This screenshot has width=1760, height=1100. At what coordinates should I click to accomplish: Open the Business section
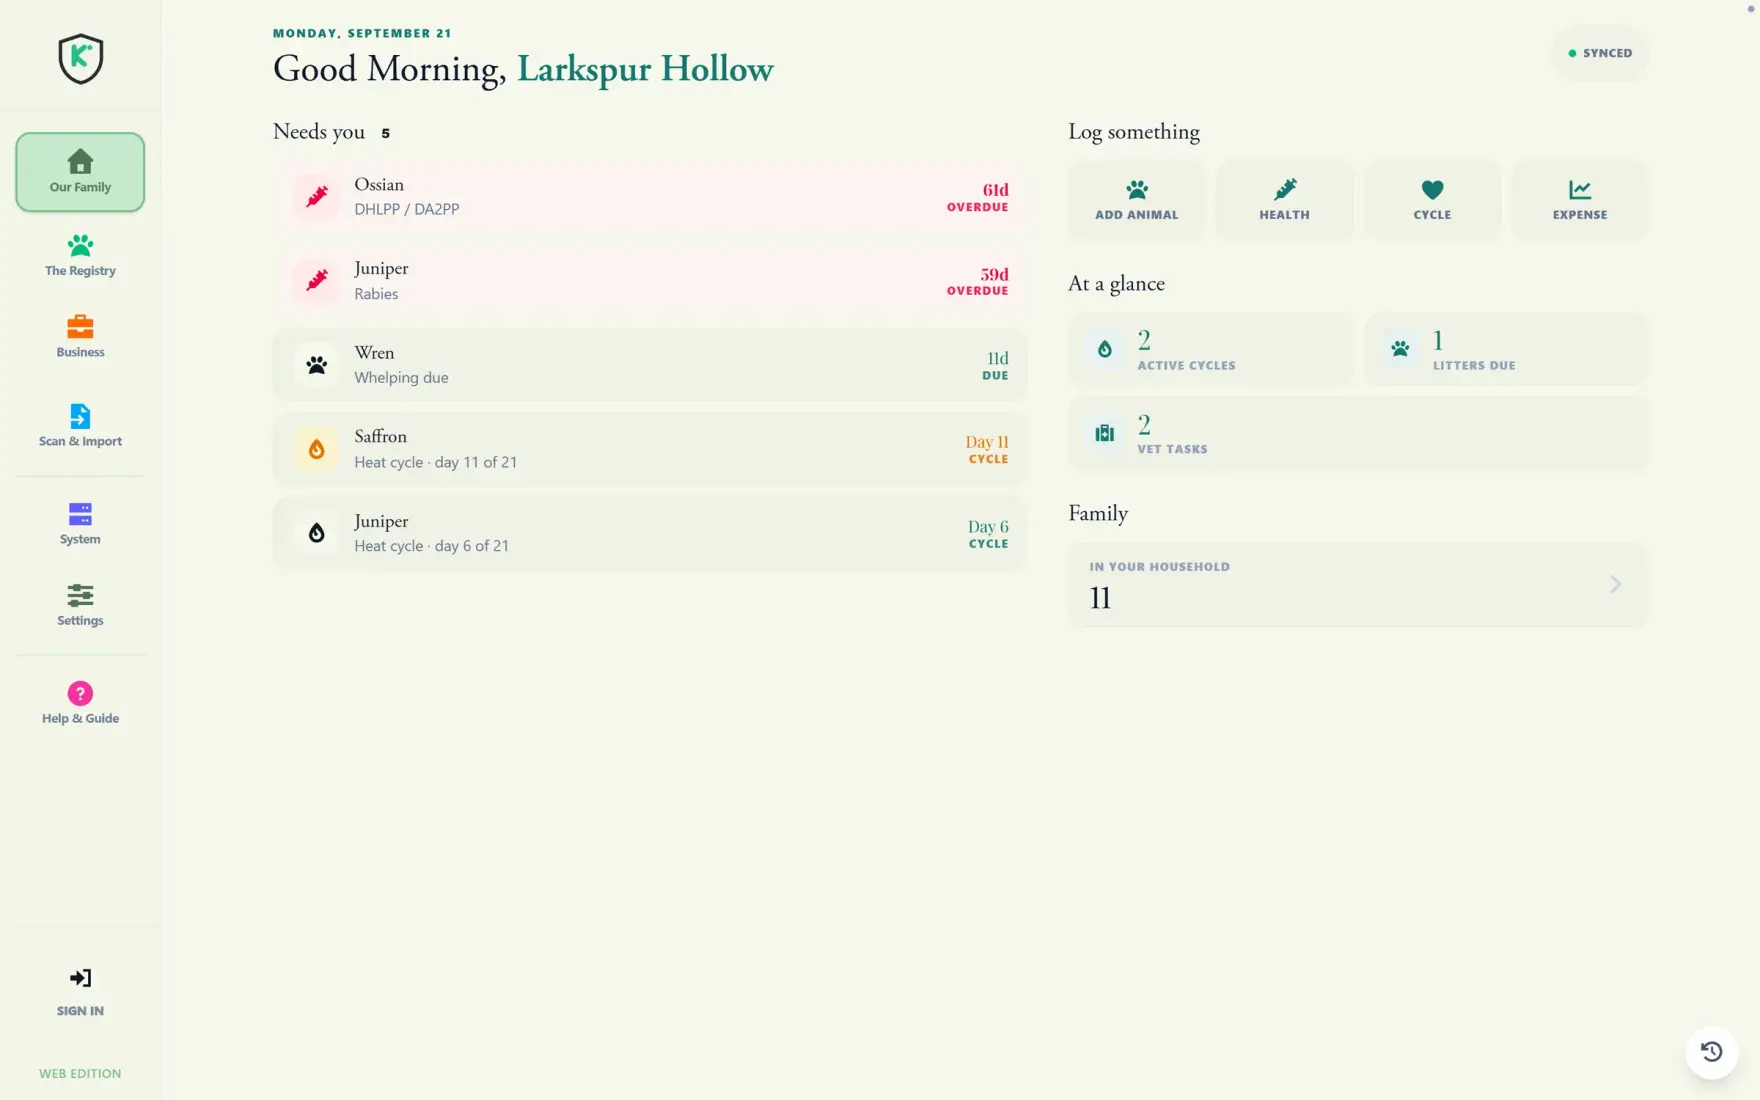pos(80,337)
